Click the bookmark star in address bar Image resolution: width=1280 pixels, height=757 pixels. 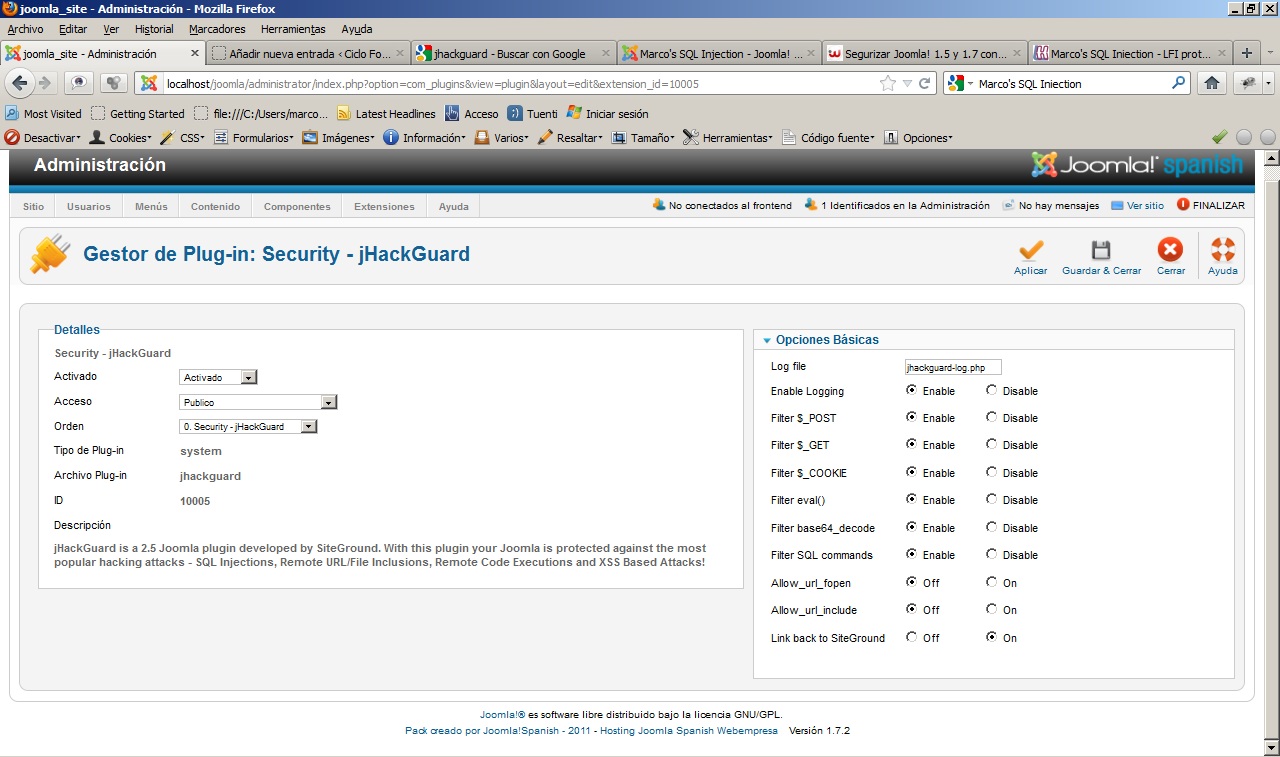click(887, 83)
